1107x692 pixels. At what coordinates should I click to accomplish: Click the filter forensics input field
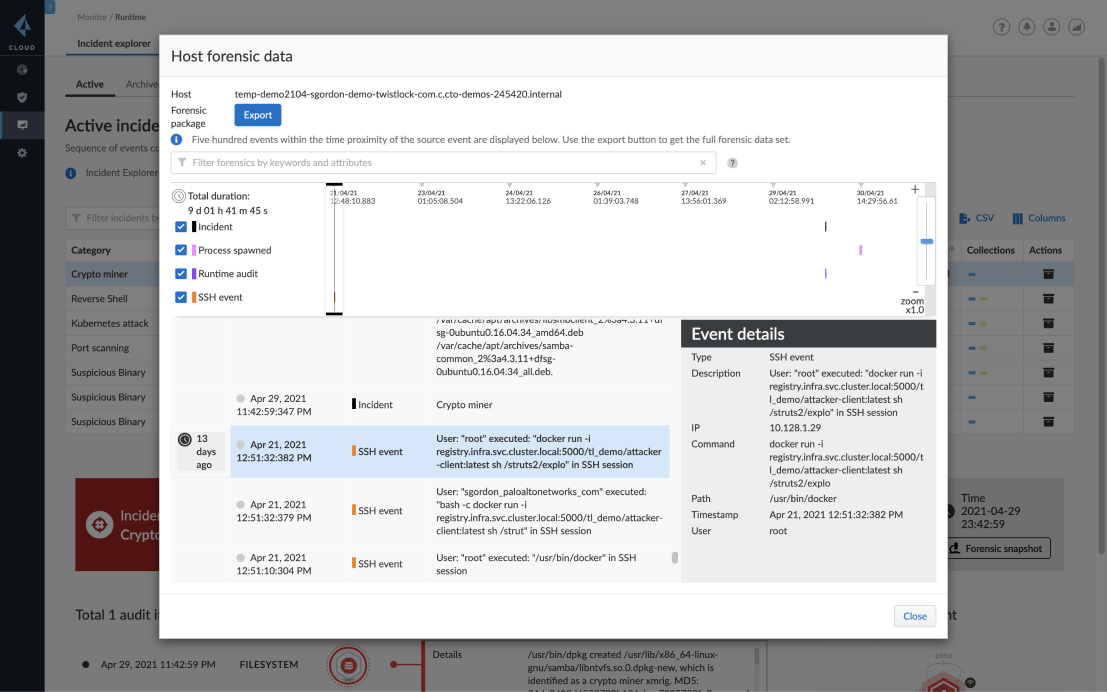(x=440, y=162)
